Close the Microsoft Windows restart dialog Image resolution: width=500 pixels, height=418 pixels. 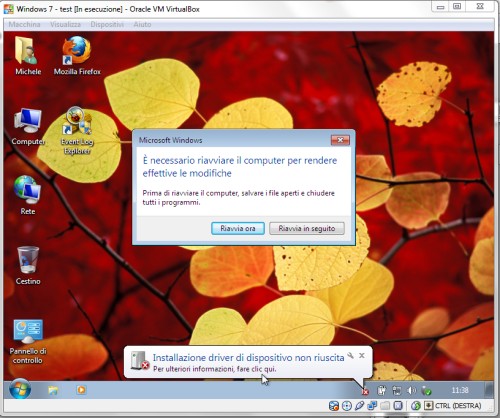coord(340,140)
